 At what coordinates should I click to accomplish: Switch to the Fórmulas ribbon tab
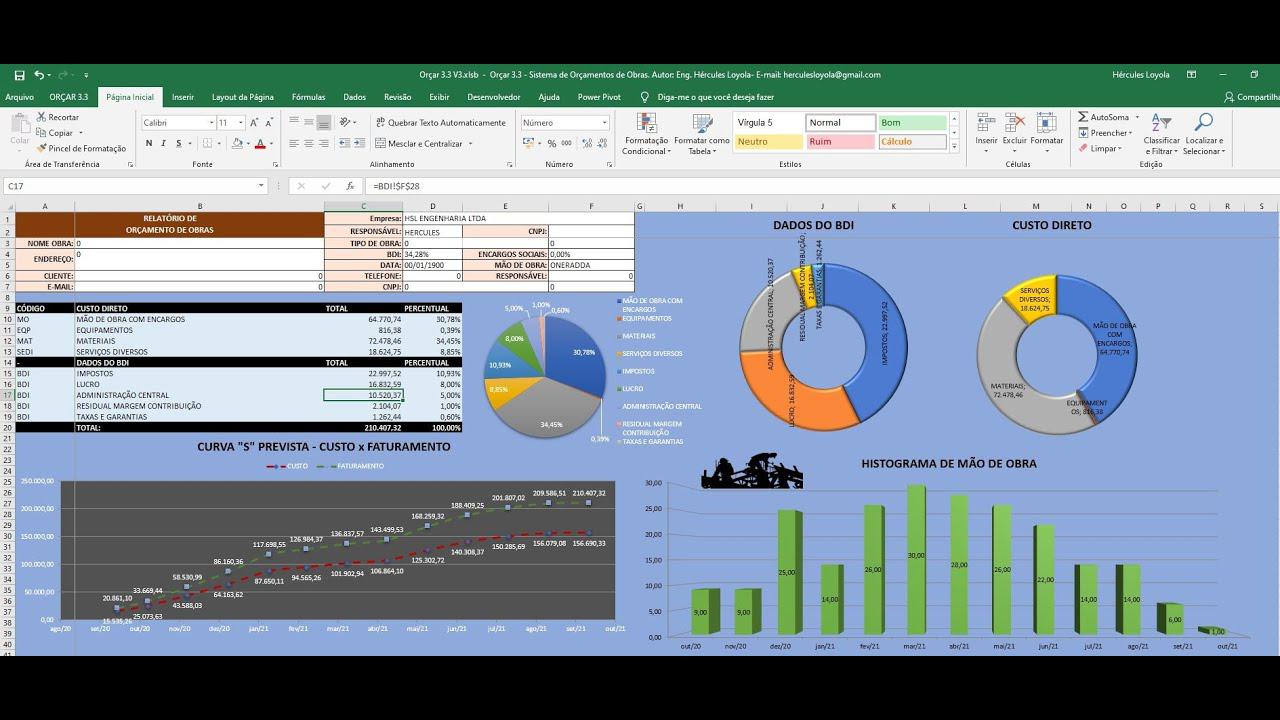308,97
